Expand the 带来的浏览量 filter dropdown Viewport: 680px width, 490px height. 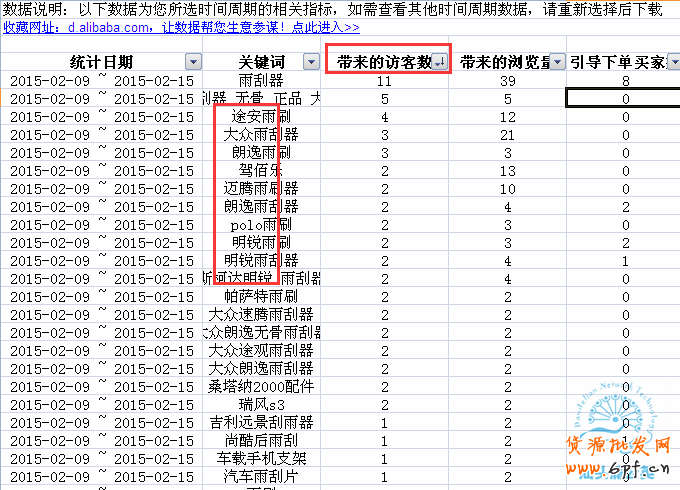point(557,62)
